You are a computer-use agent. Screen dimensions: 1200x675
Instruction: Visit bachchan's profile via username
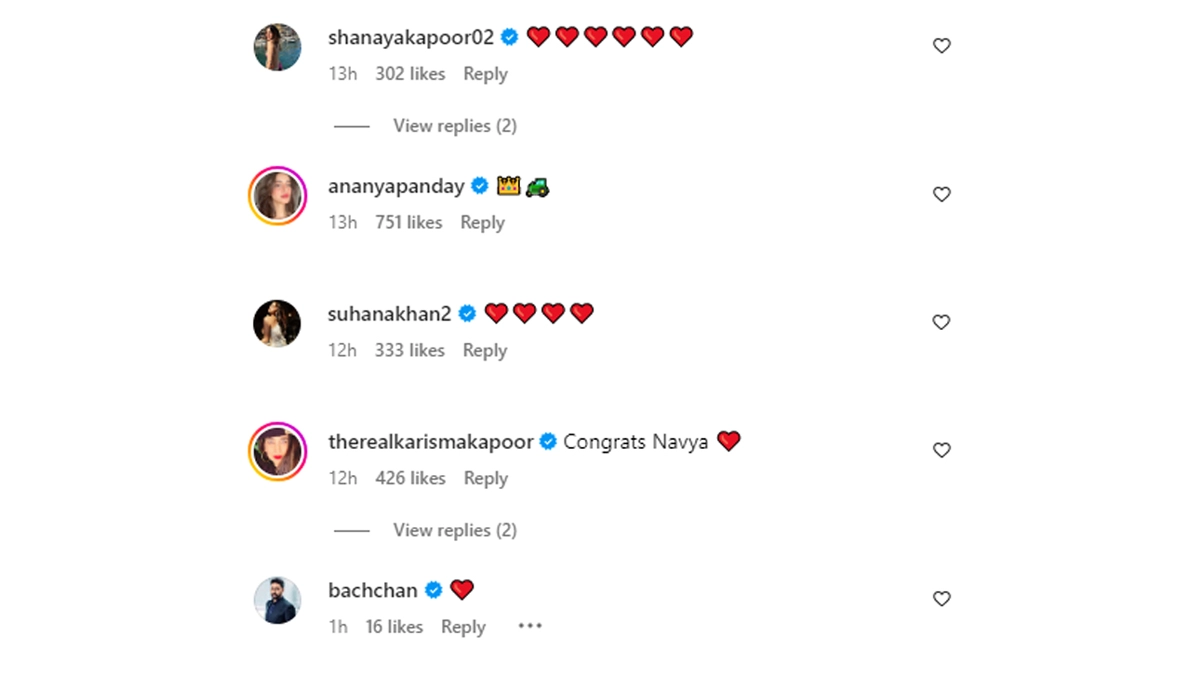[372, 591]
